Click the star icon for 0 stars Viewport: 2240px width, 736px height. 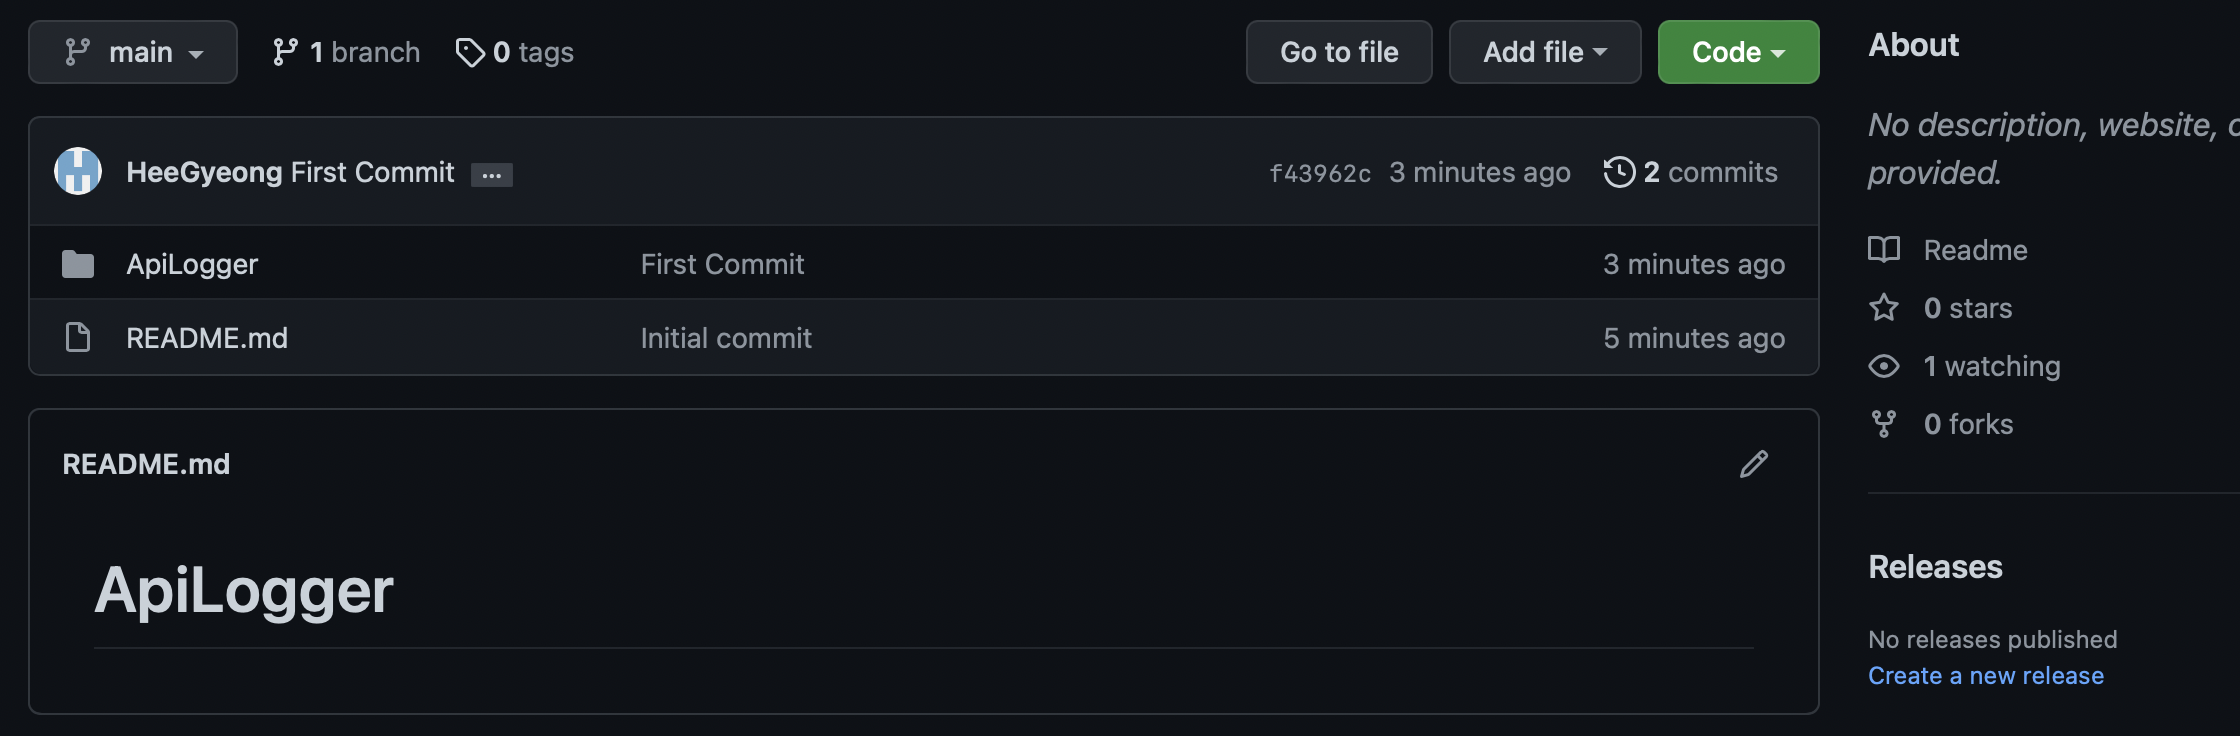click(1884, 307)
